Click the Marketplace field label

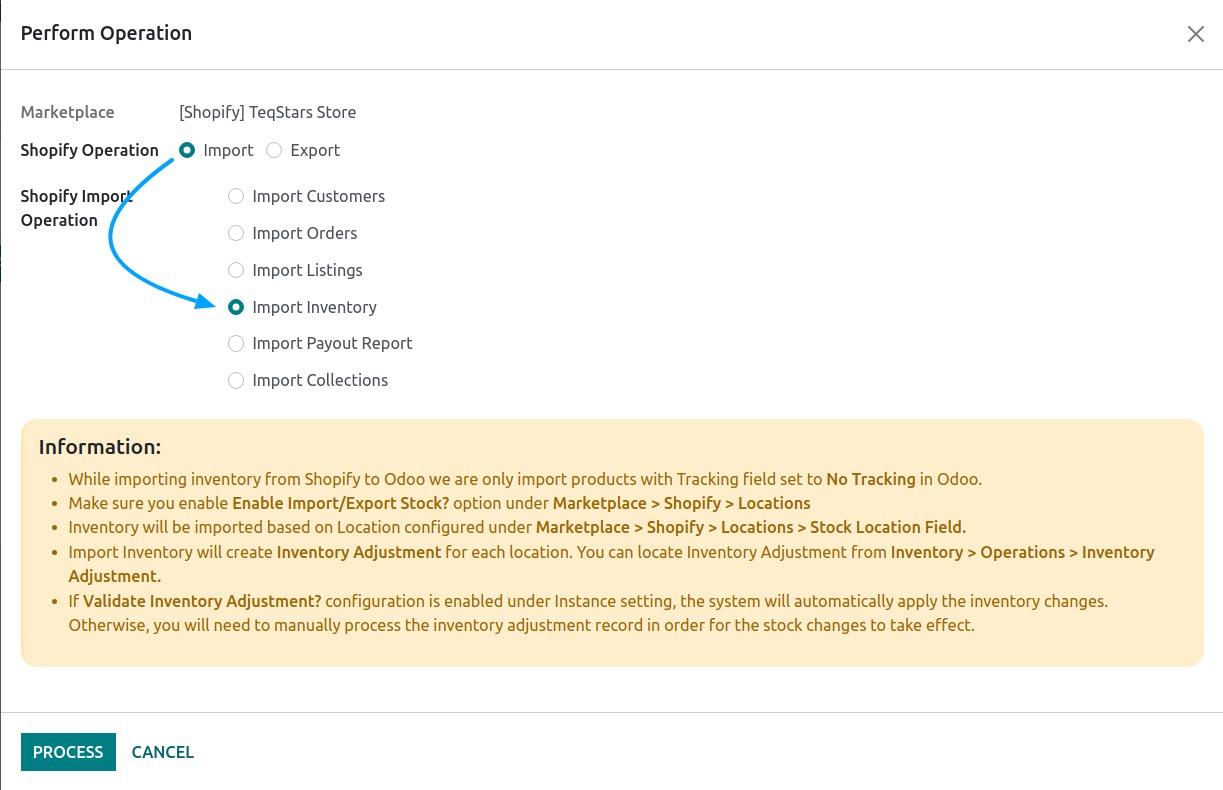[x=68, y=112]
